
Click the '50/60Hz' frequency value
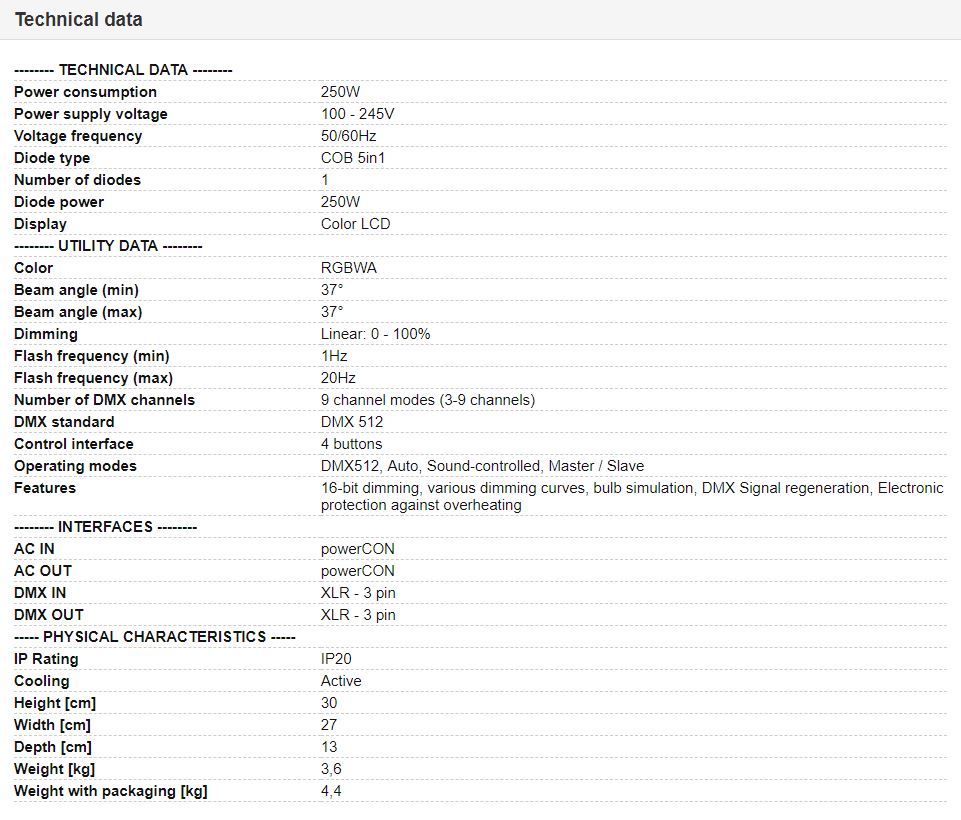348,136
